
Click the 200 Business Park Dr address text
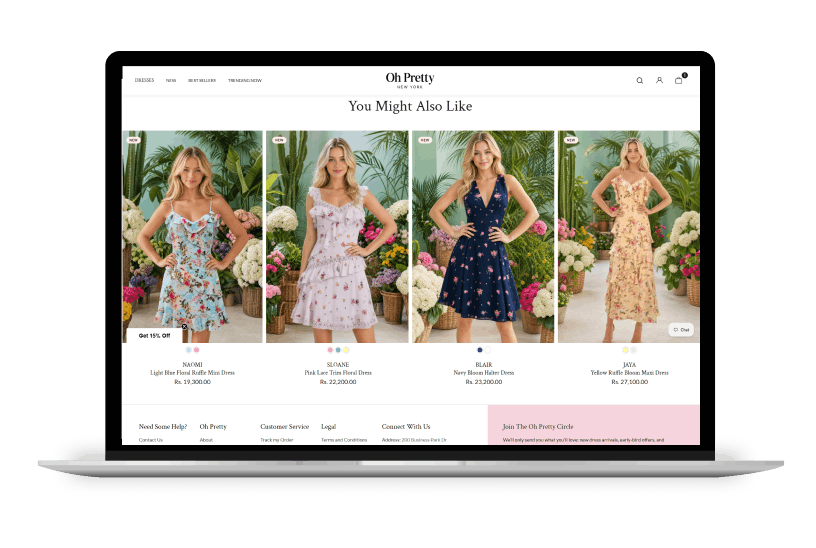424,440
